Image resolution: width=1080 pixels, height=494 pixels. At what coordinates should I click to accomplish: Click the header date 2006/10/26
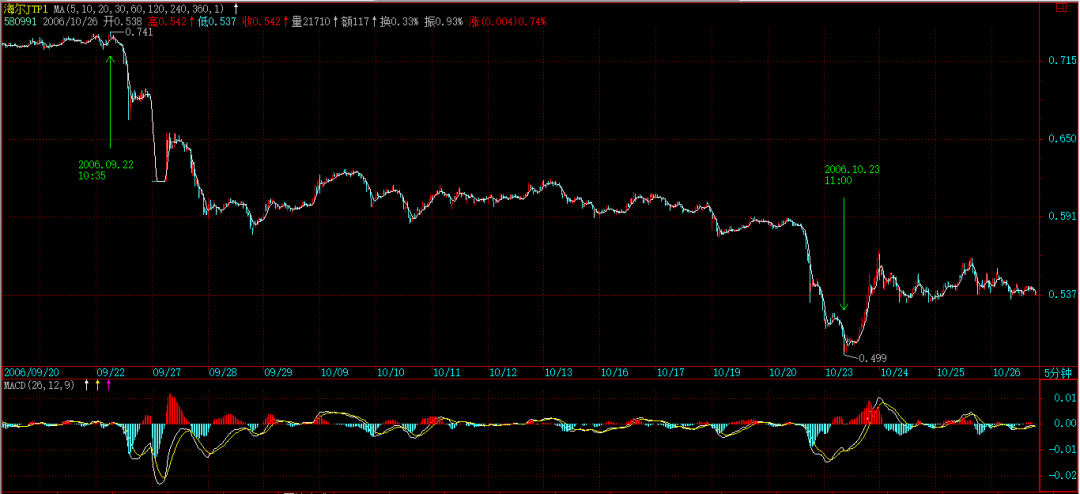click(70, 22)
